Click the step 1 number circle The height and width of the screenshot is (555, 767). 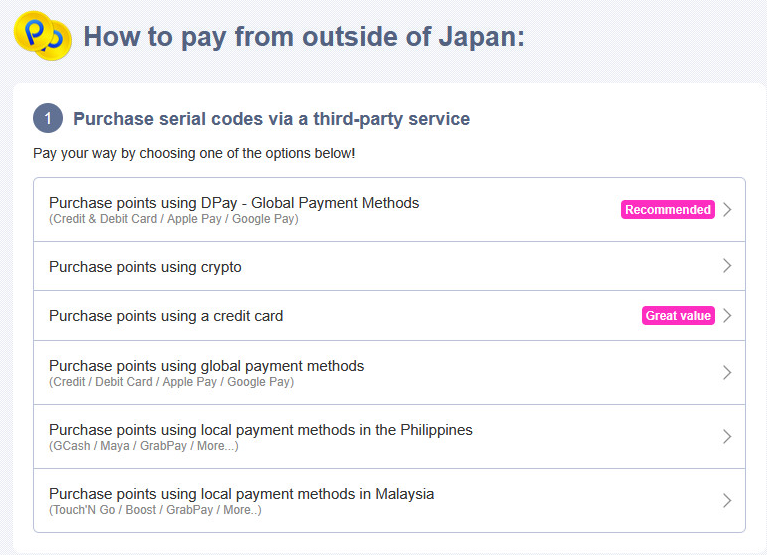[48, 119]
